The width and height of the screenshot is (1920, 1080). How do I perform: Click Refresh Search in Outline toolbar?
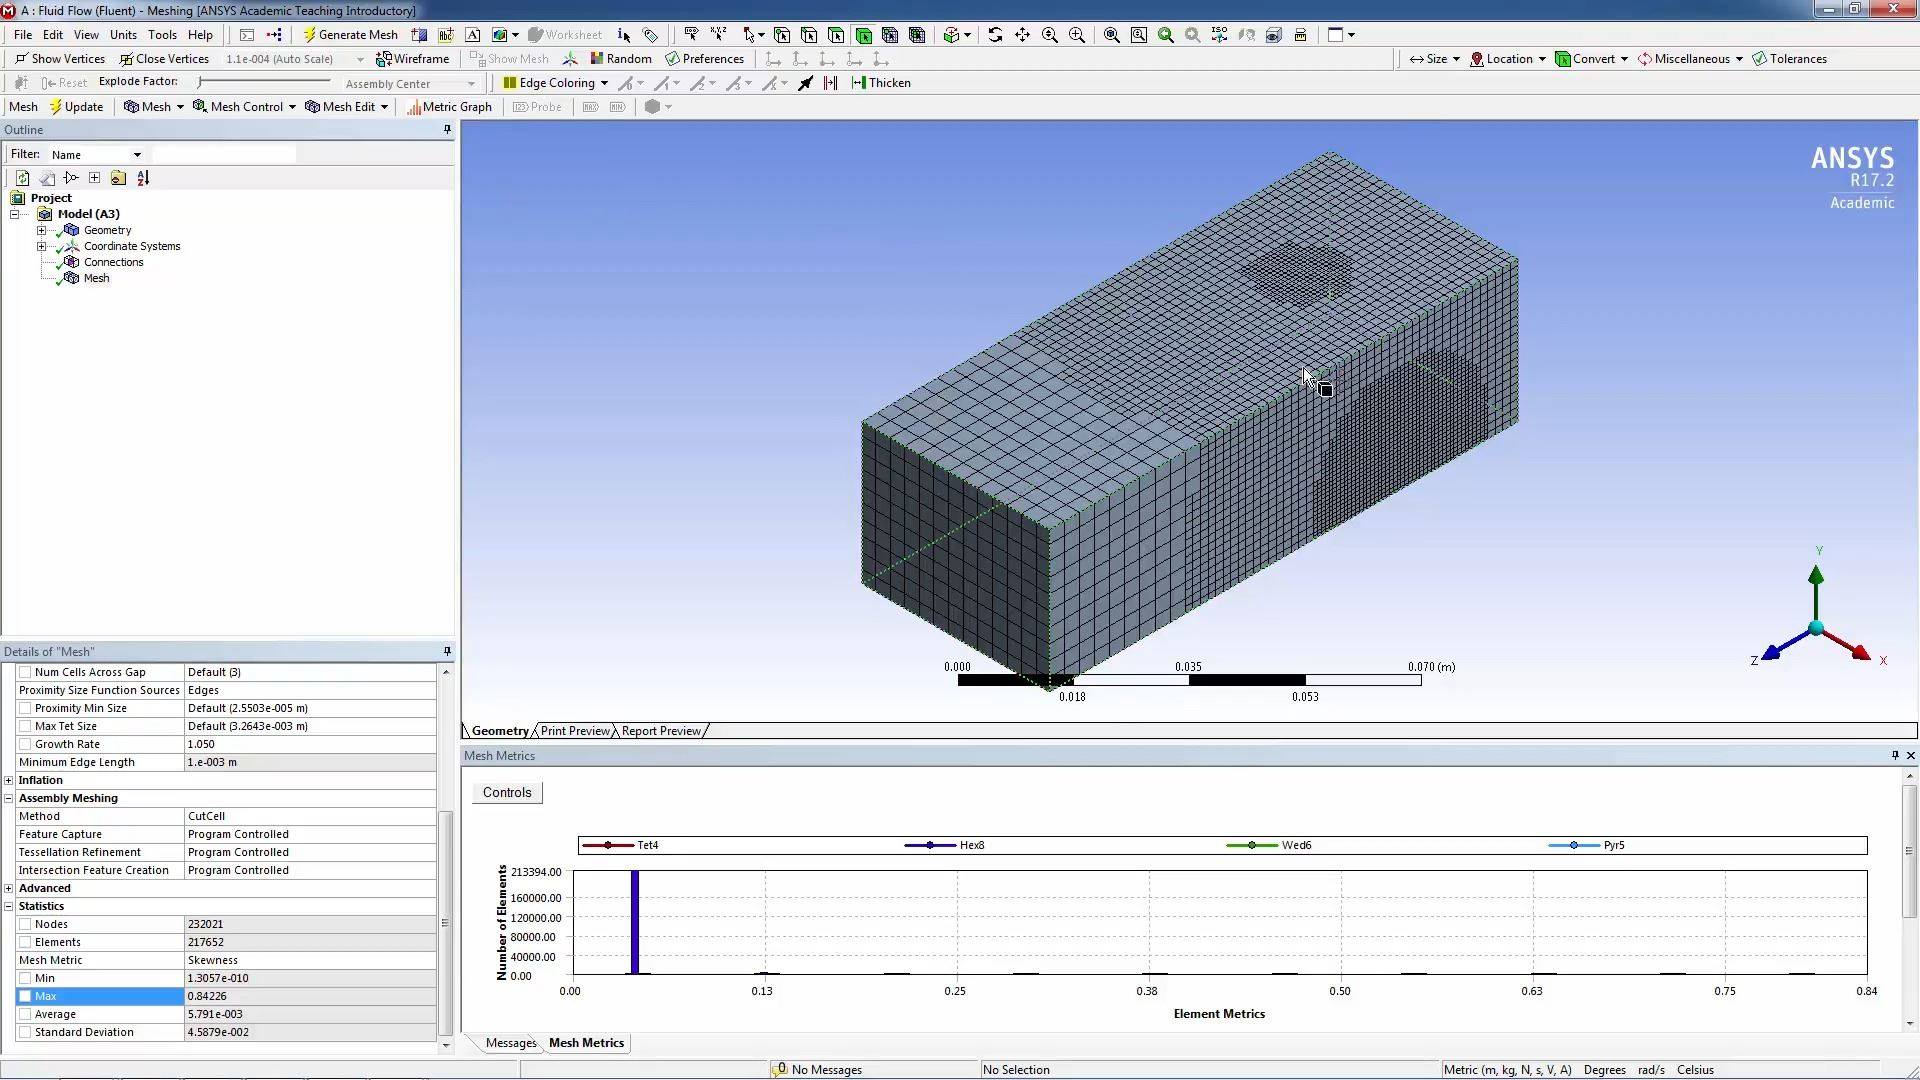point(22,178)
